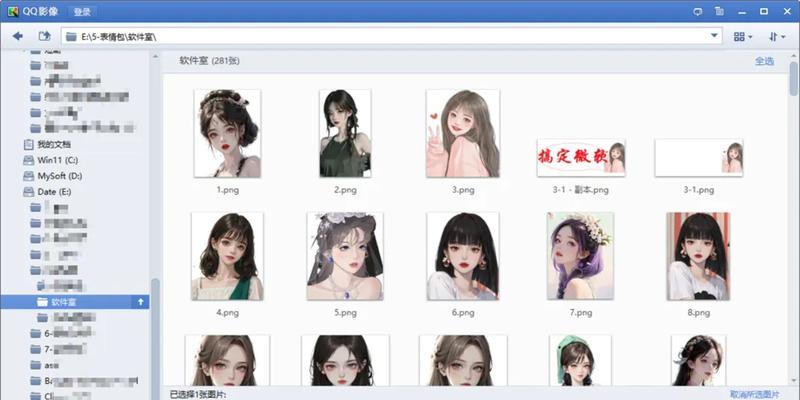Image resolution: width=800 pixels, height=400 pixels.
Task: Select the bottom-row girl with green headscarf thumbnail
Action: 581,360
